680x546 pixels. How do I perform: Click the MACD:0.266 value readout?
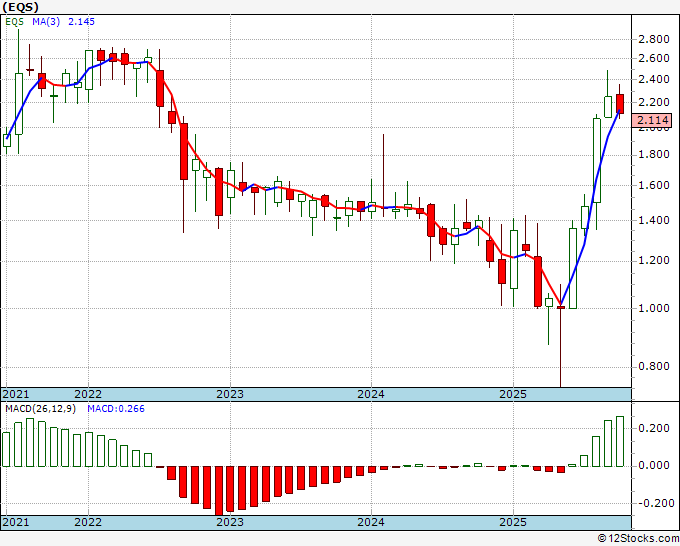click(116, 409)
